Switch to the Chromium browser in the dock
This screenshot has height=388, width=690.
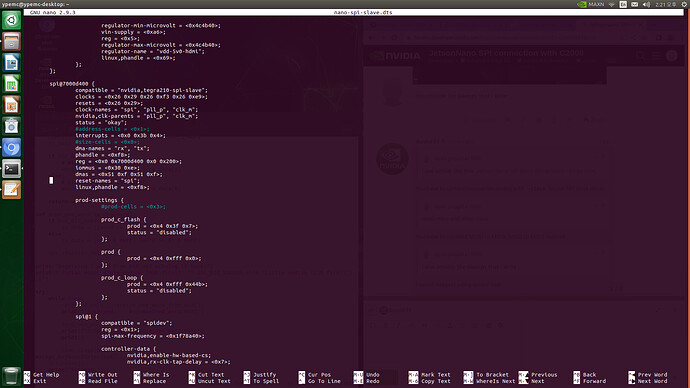[x=11, y=147]
